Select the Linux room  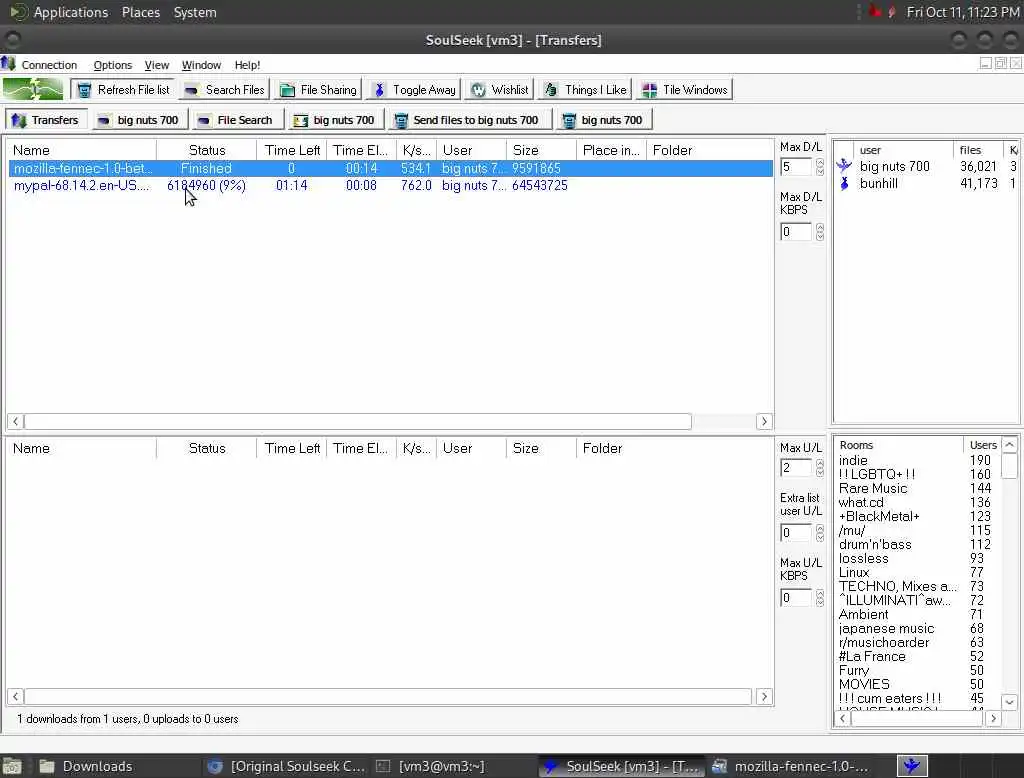(854, 572)
